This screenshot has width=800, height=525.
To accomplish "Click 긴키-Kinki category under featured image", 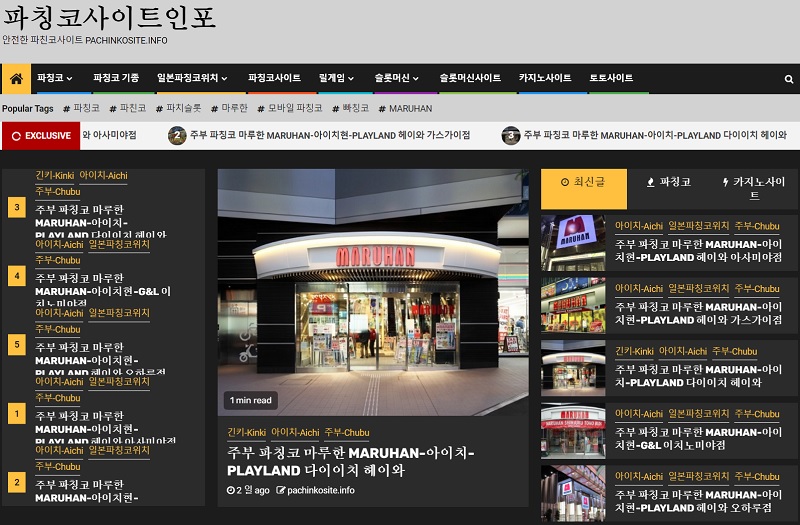I will tap(246, 433).
